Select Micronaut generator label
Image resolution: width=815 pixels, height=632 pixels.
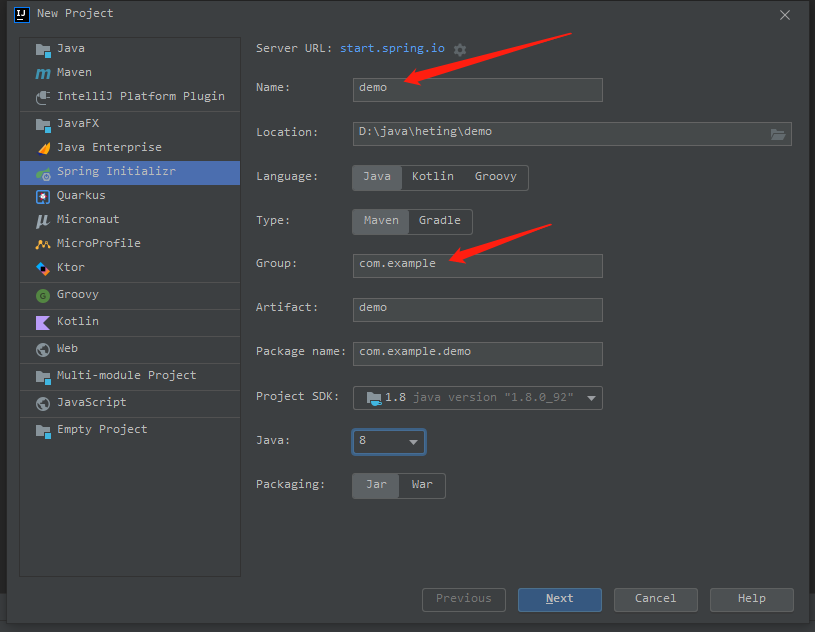[x=88, y=219]
